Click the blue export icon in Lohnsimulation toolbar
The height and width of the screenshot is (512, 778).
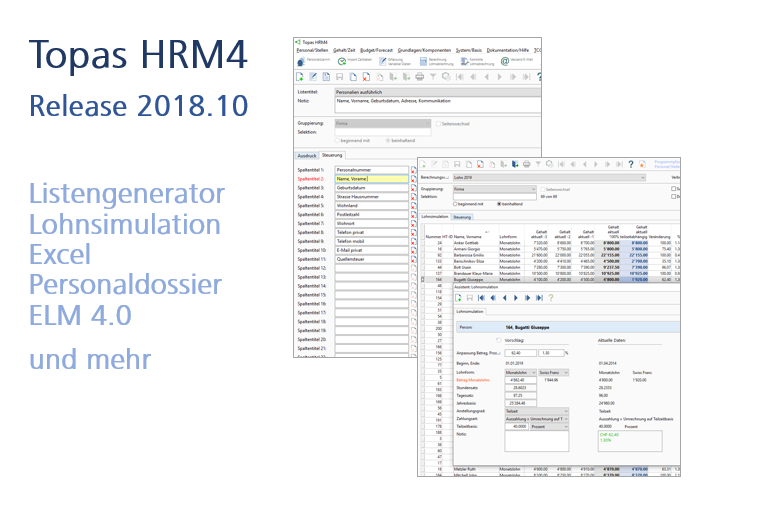pyautogui.click(x=515, y=164)
